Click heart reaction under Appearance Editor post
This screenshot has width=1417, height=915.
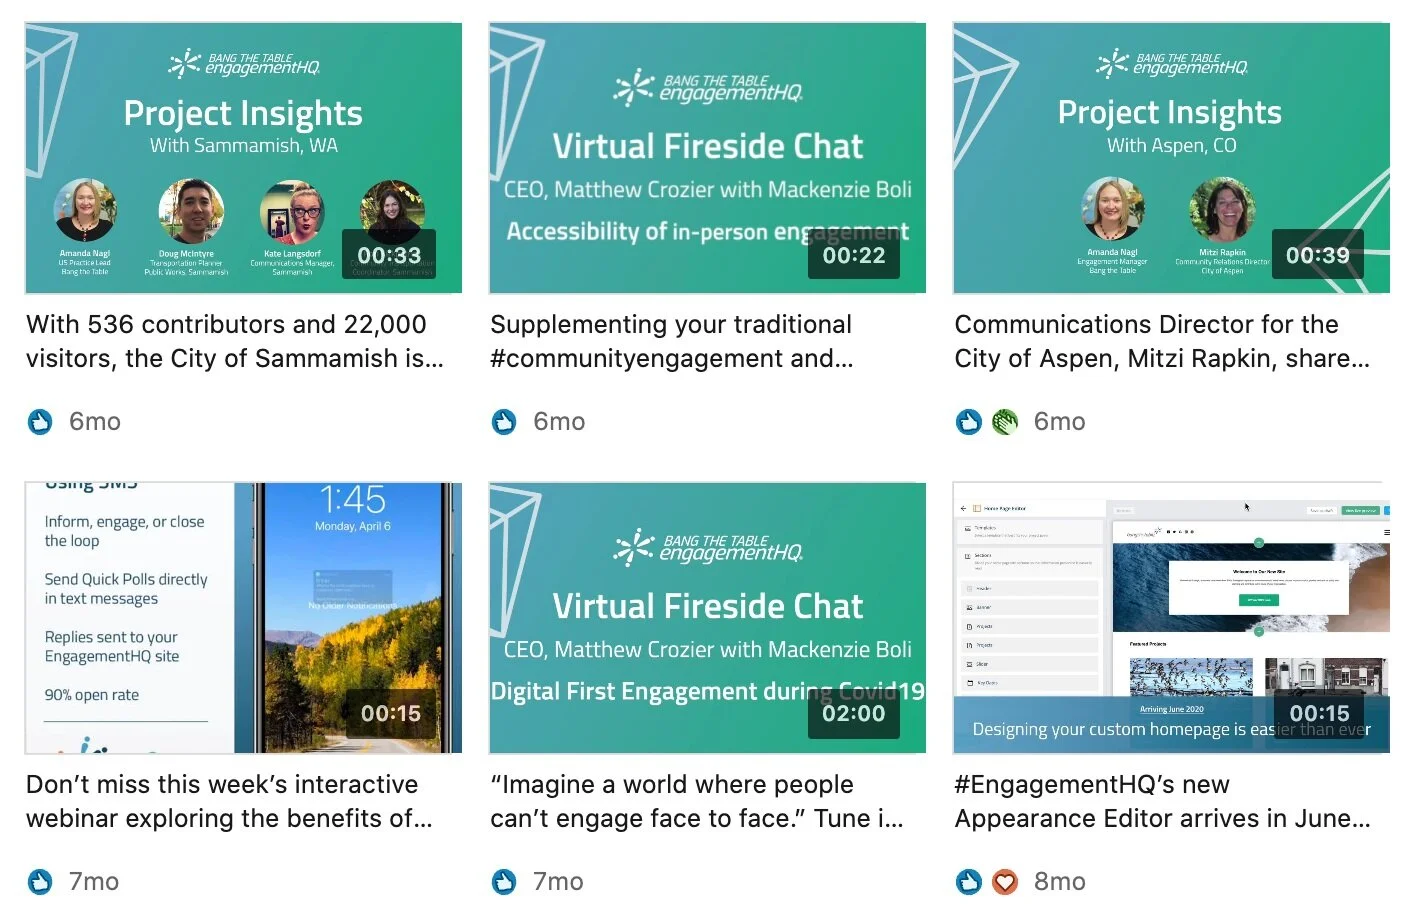1004,881
